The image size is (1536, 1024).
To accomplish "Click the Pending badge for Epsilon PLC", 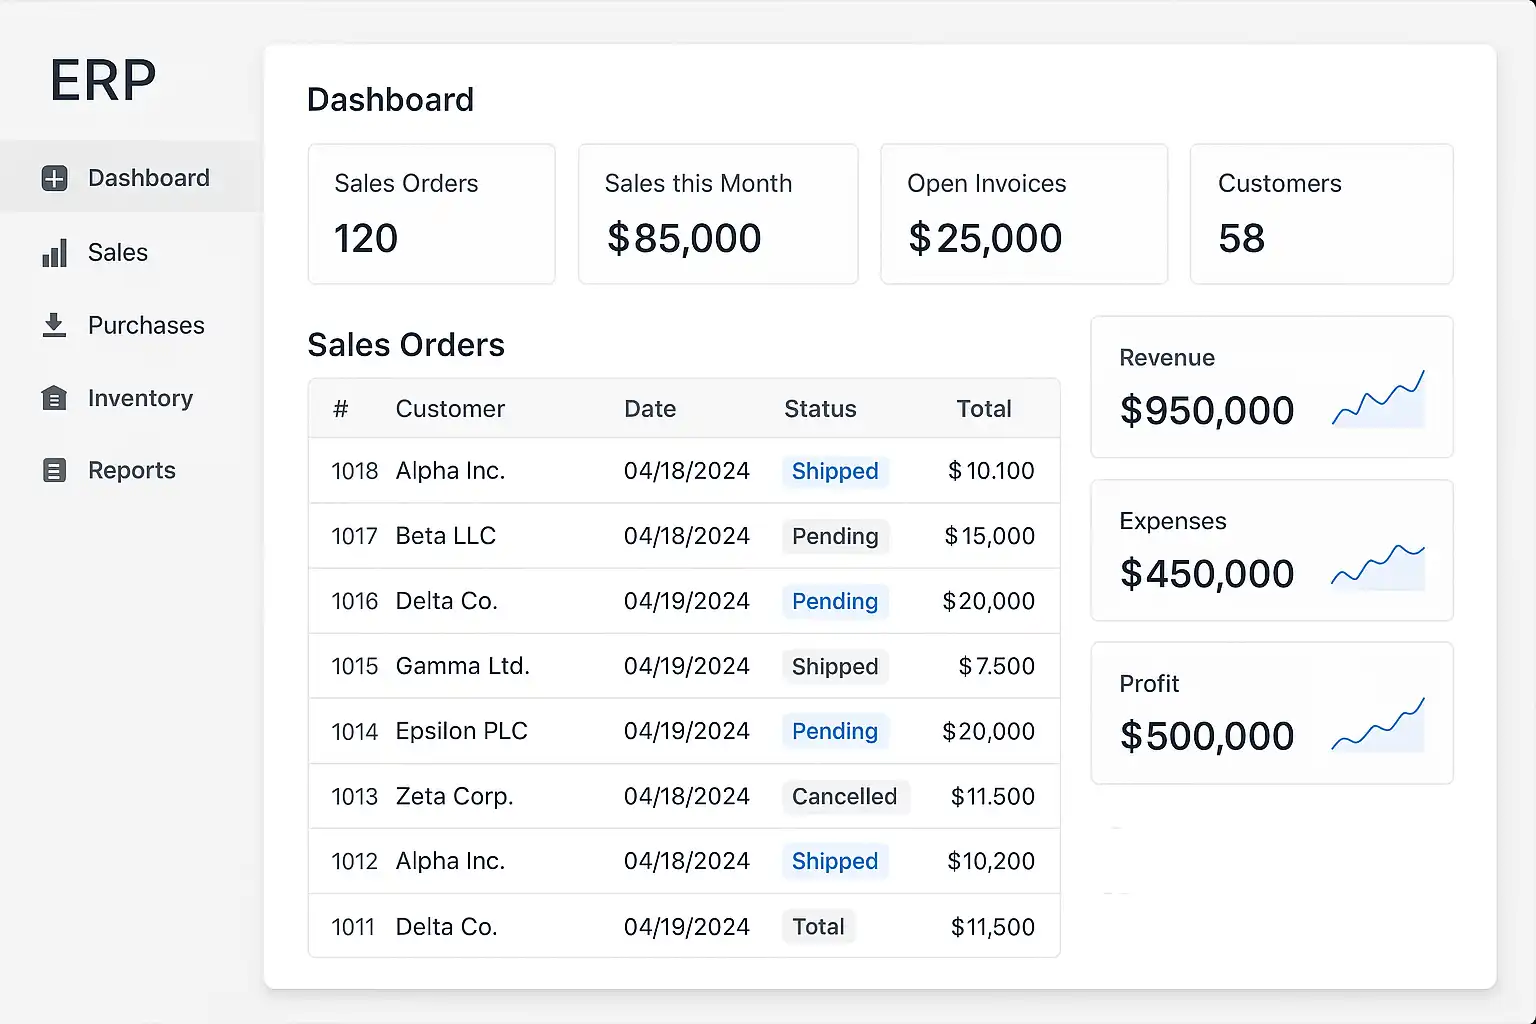I will (834, 731).
